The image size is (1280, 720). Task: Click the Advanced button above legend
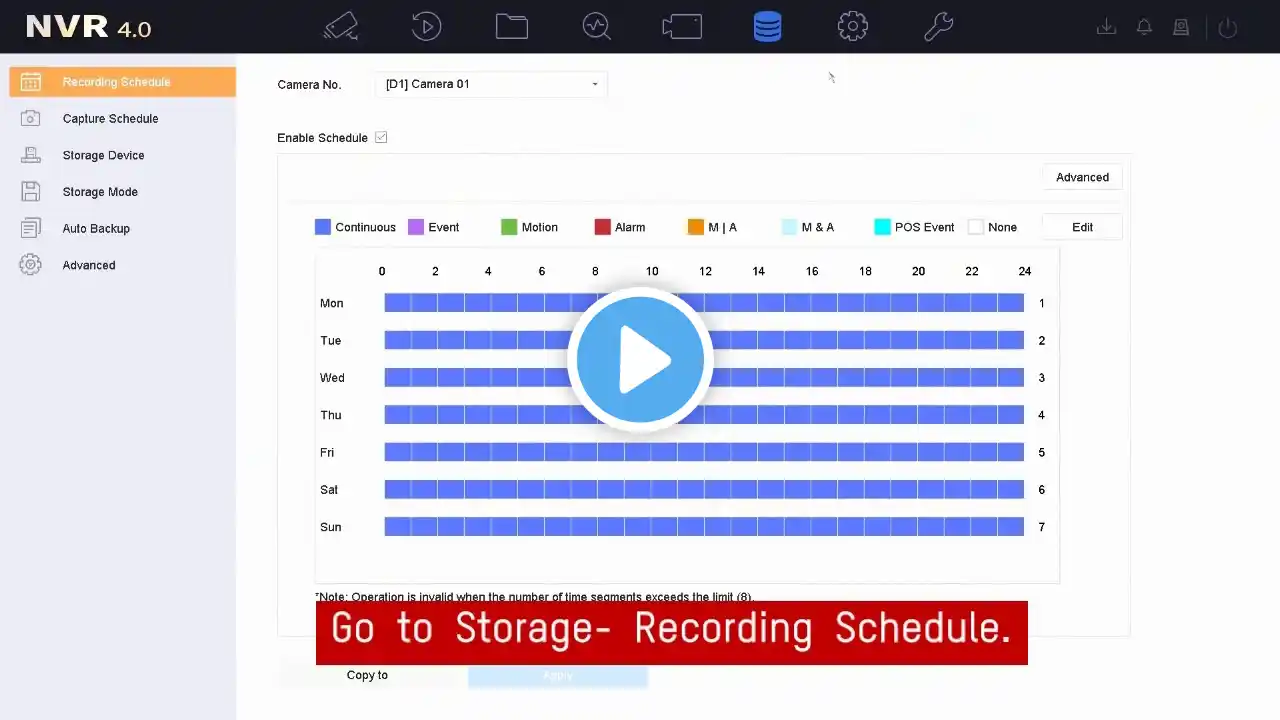[x=1082, y=177]
